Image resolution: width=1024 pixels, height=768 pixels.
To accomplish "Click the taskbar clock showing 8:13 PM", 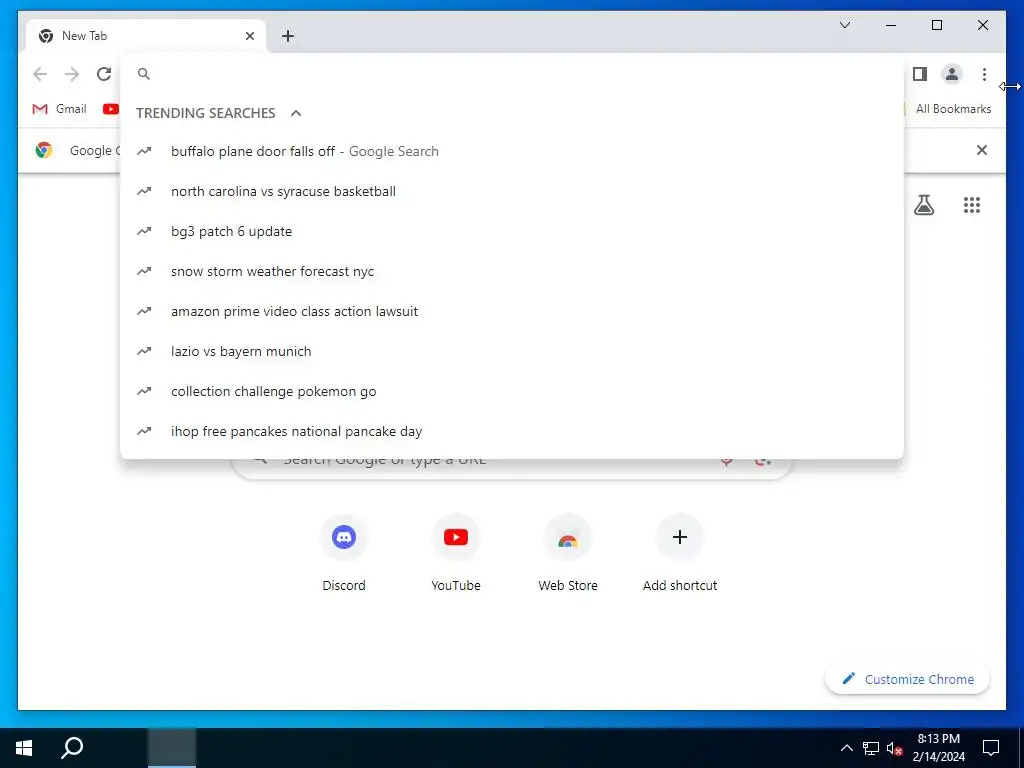I will pyautogui.click(x=938, y=748).
